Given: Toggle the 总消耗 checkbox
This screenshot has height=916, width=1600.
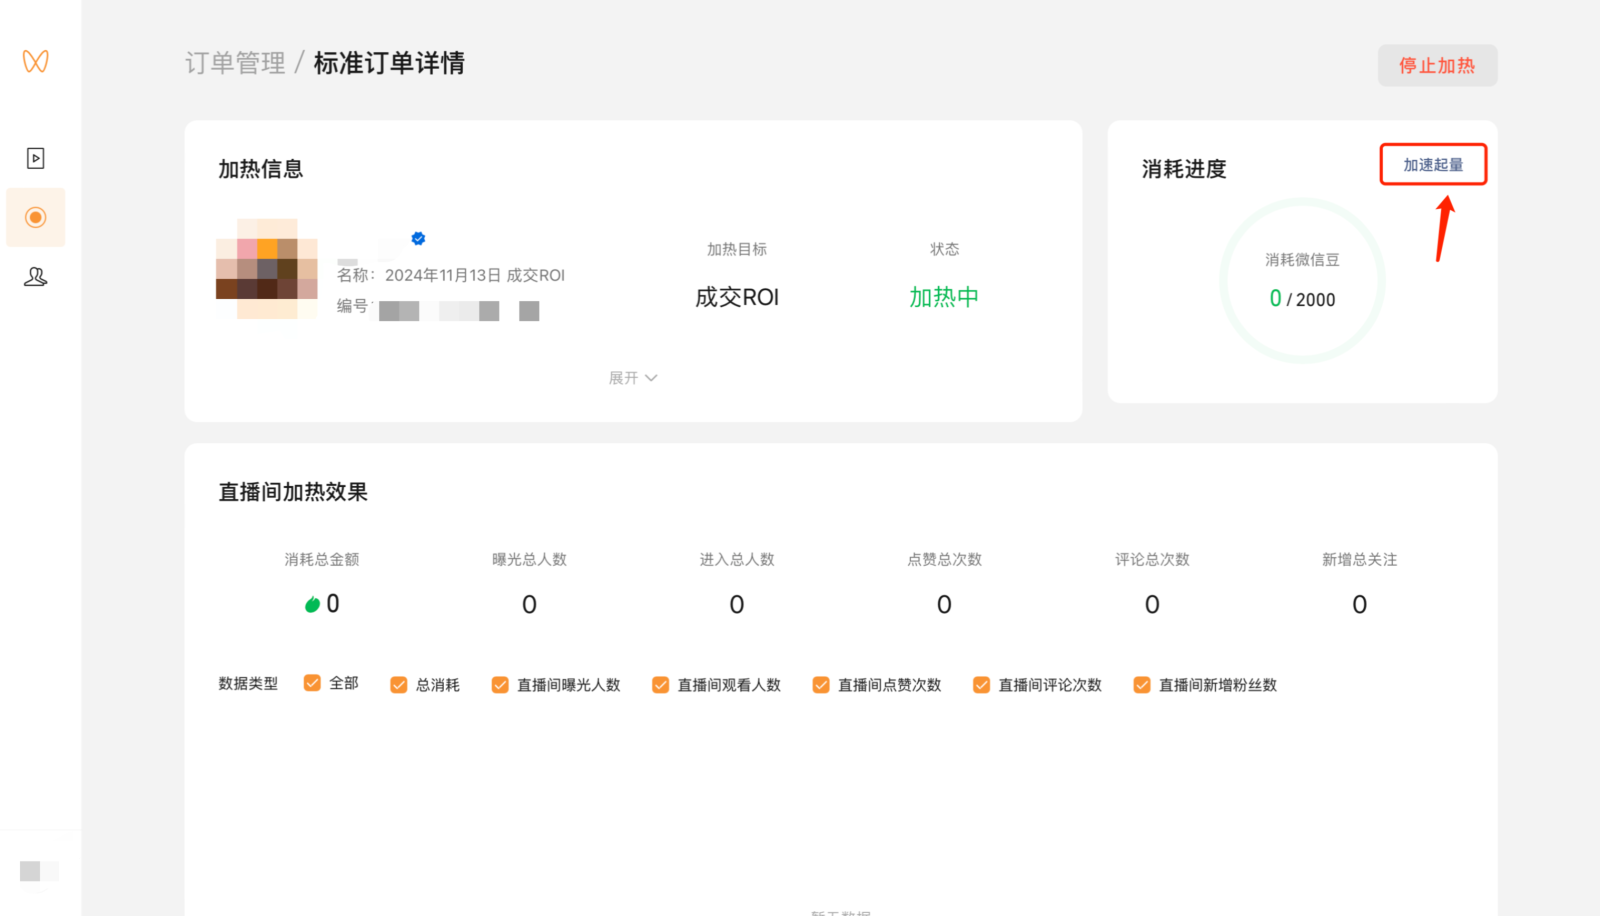Looking at the screenshot, I should pos(399,685).
